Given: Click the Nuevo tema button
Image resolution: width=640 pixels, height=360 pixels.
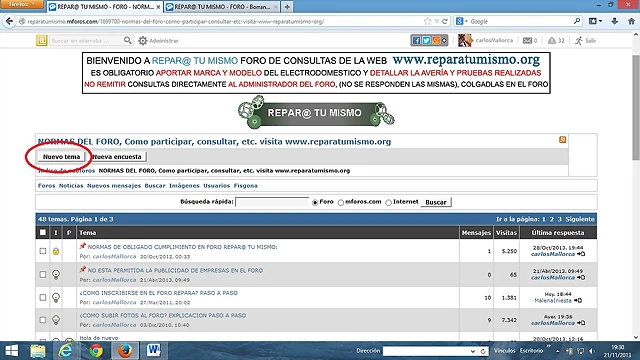Looking at the screenshot, I should pyautogui.click(x=61, y=157).
